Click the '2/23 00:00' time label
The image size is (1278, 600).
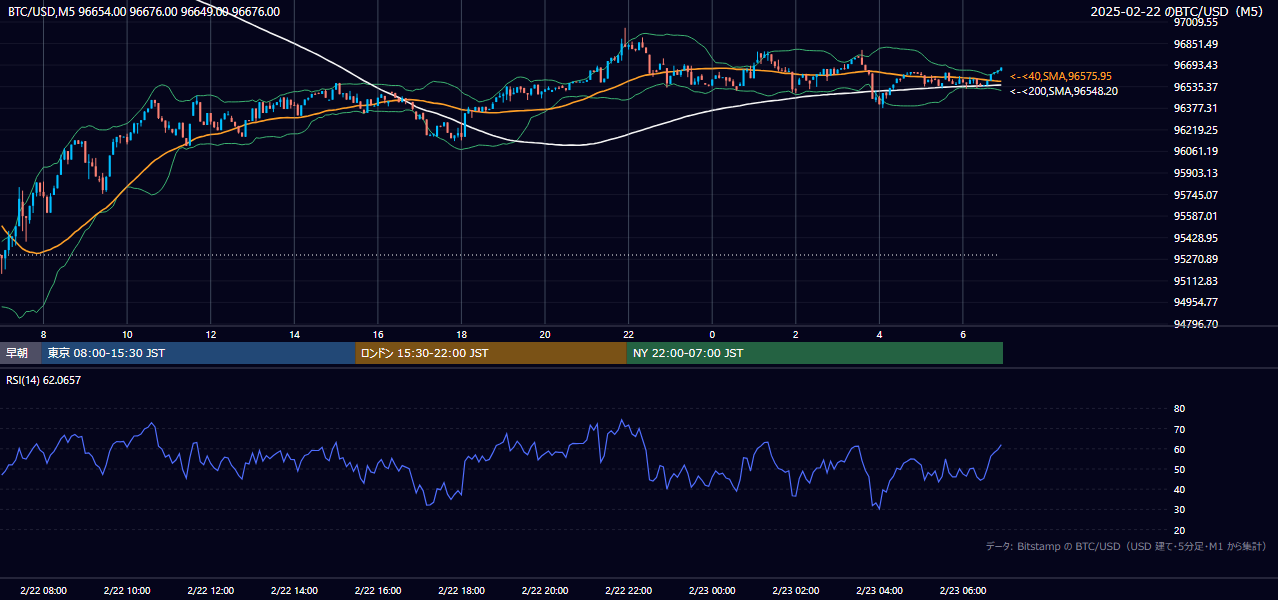(x=712, y=591)
